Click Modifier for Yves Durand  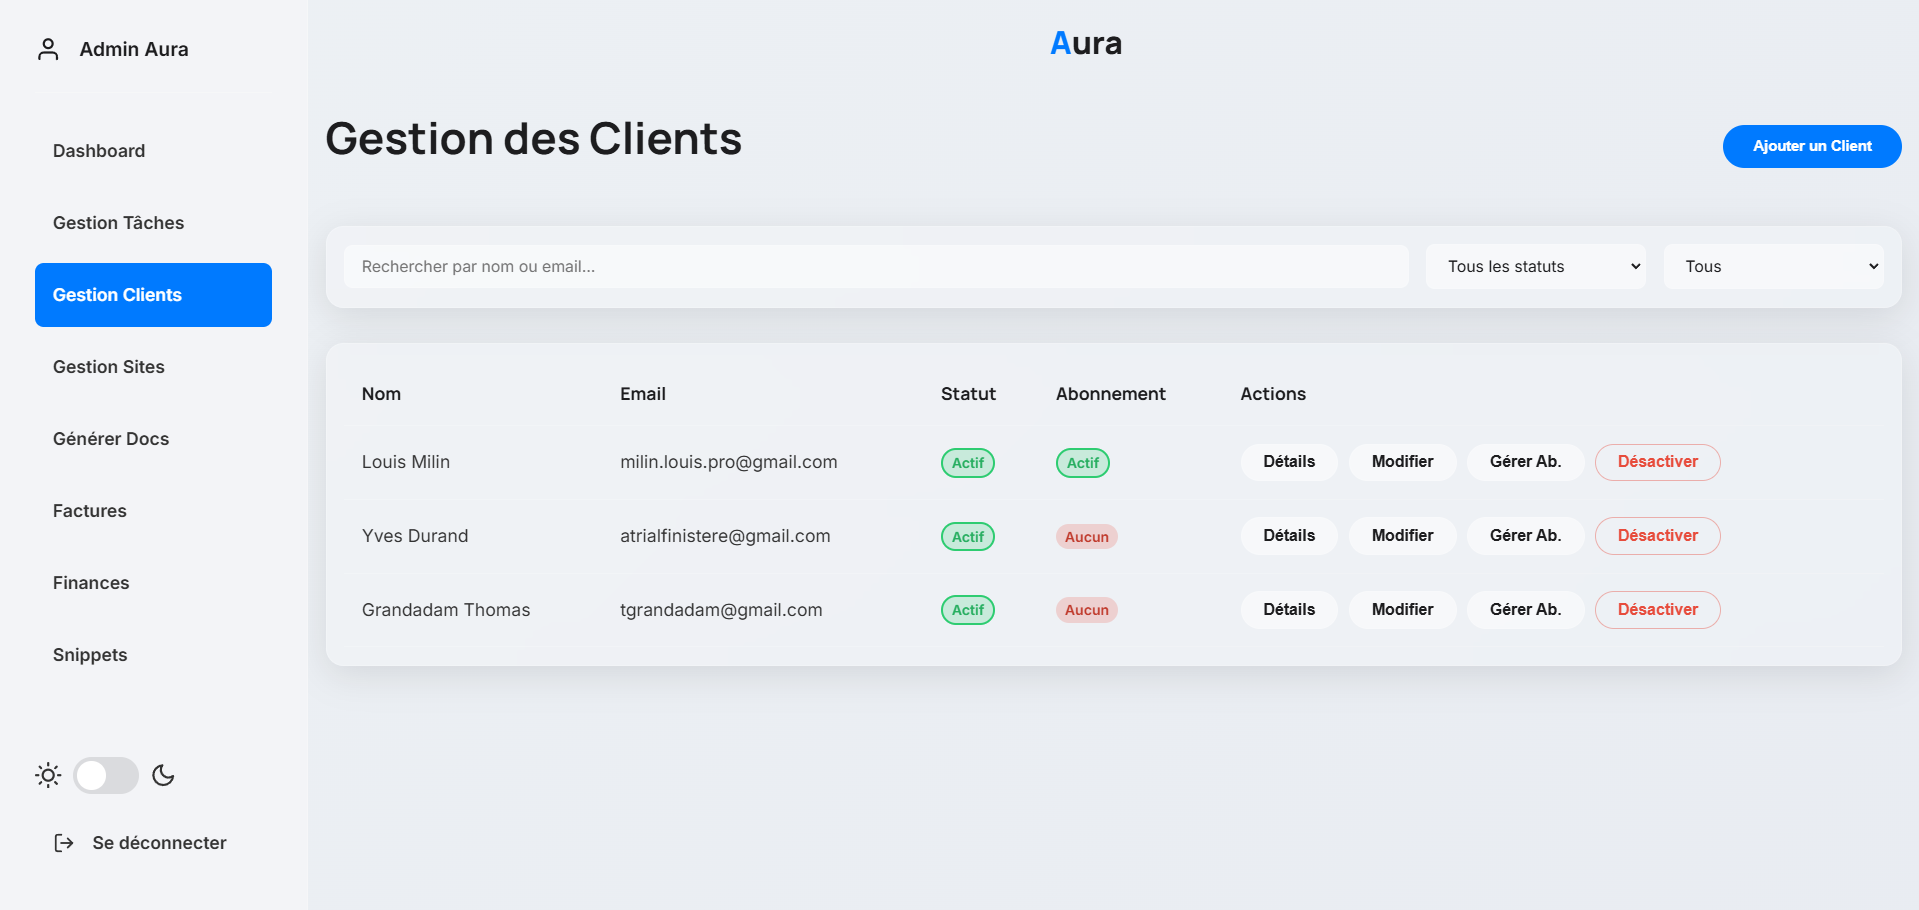pyautogui.click(x=1401, y=536)
